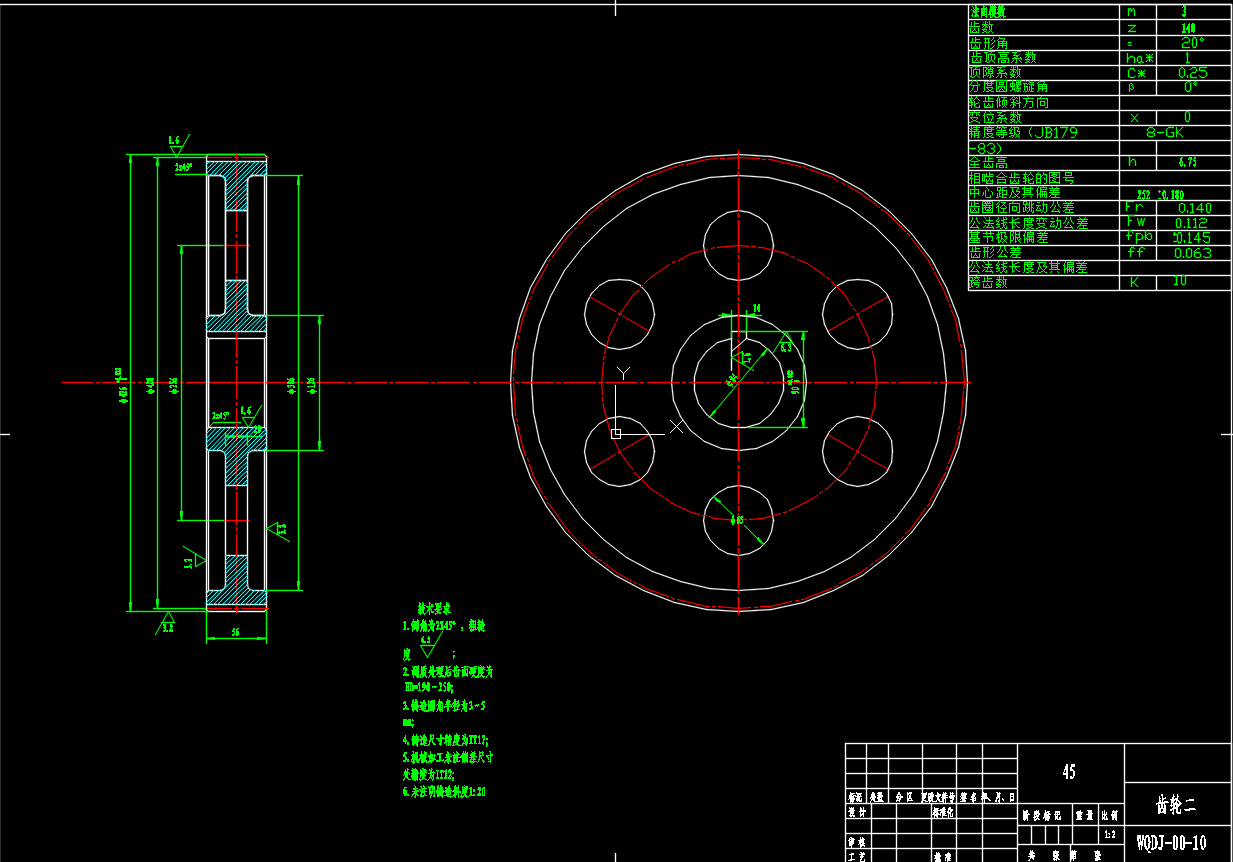Select the bottom lightening hole circle
Viewport: 1233px width, 862px height.
click(738, 520)
